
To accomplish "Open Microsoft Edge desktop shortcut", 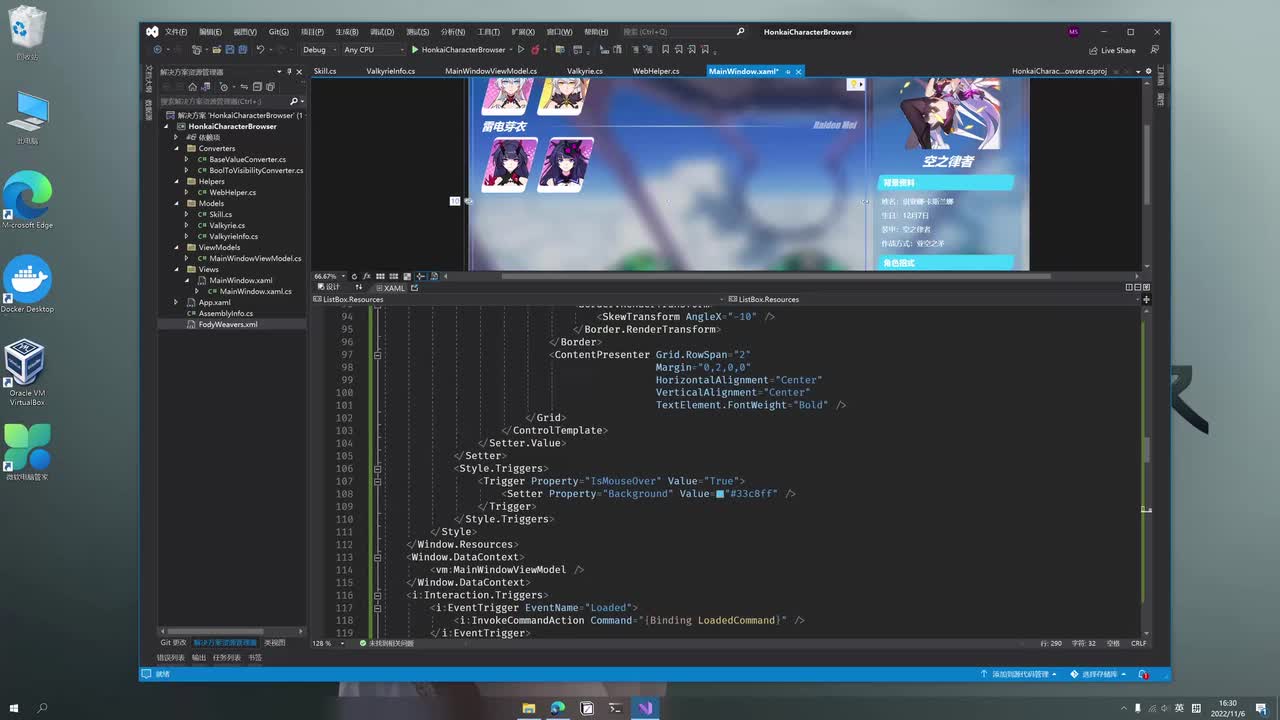I will [27, 200].
